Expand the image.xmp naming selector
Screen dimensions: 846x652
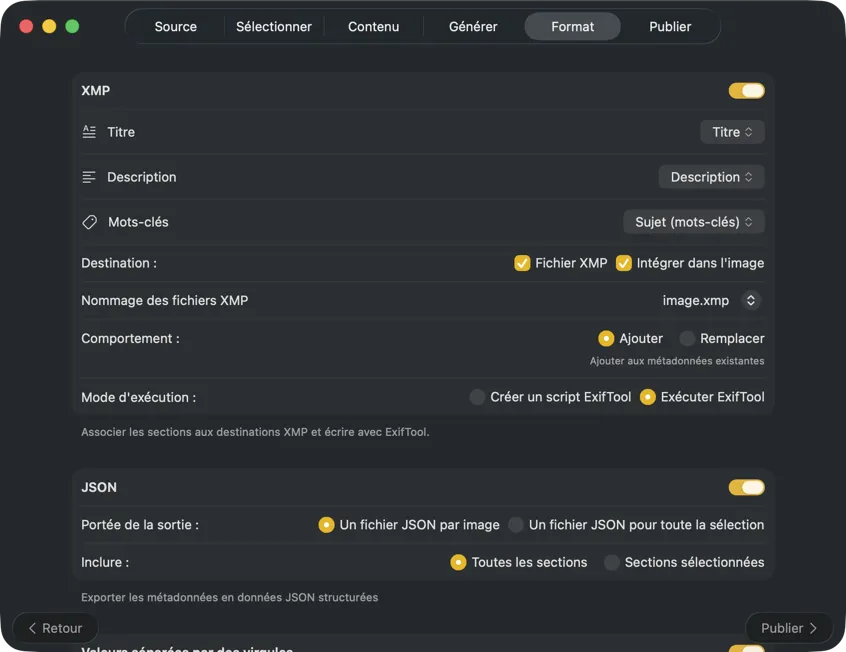pyautogui.click(x=751, y=300)
